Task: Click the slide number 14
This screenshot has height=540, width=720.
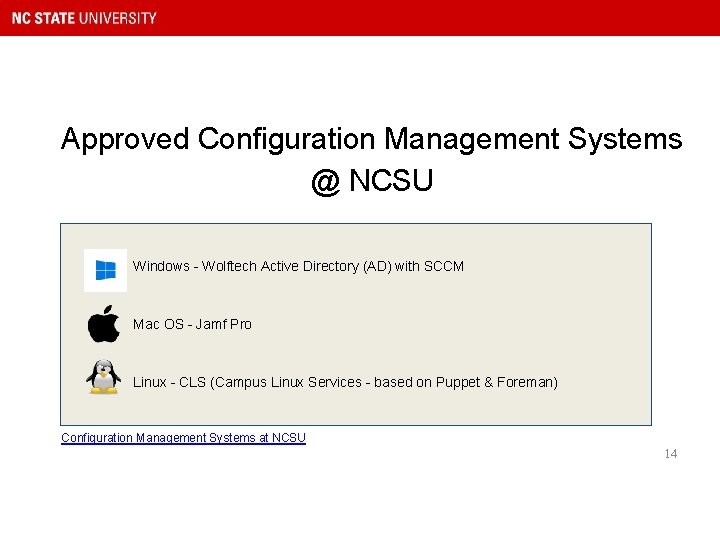Action: coord(670,454)
